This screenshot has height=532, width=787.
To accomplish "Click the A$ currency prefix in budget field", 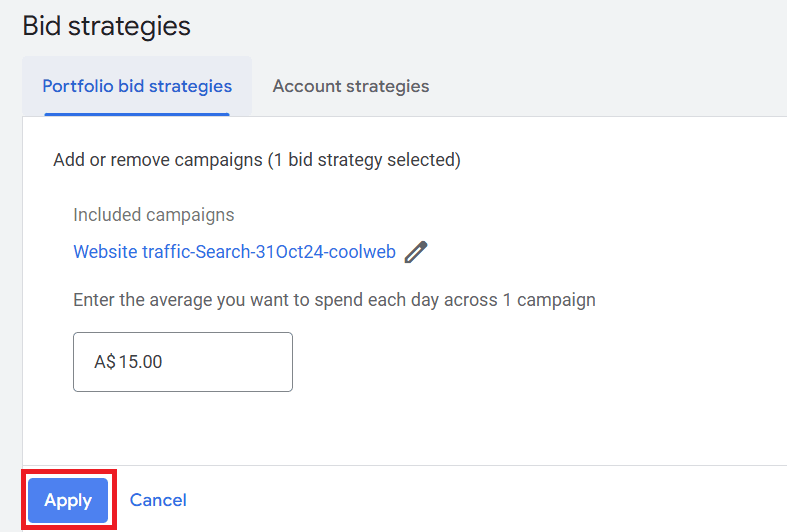I will [105, 362].
